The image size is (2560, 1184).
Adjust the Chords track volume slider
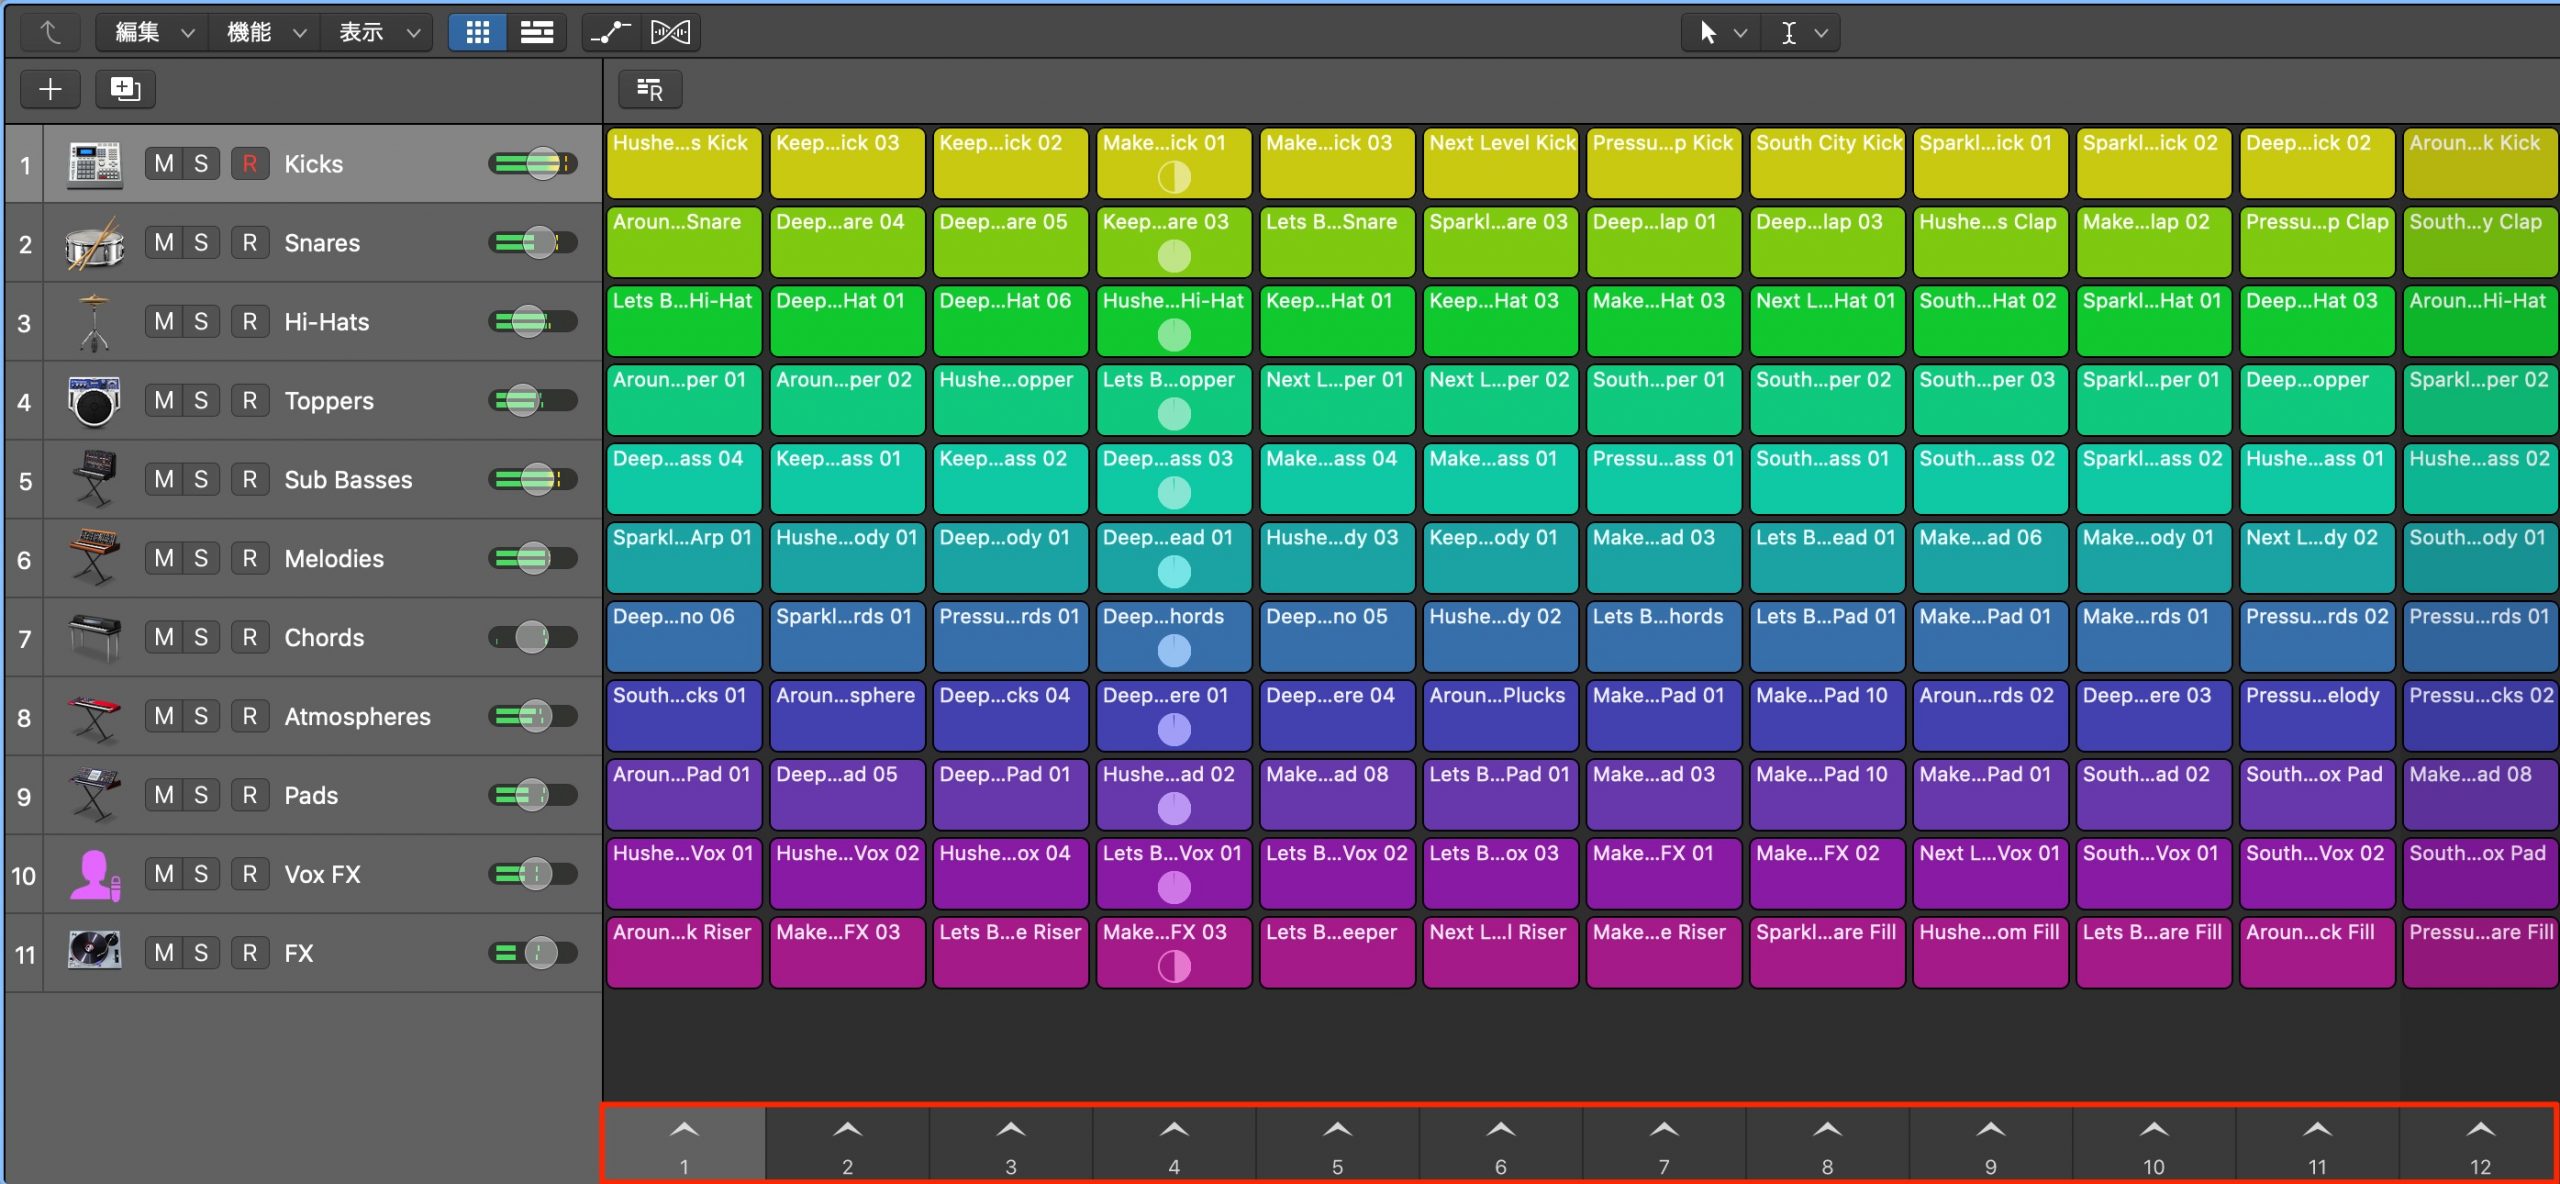point(533,637)
